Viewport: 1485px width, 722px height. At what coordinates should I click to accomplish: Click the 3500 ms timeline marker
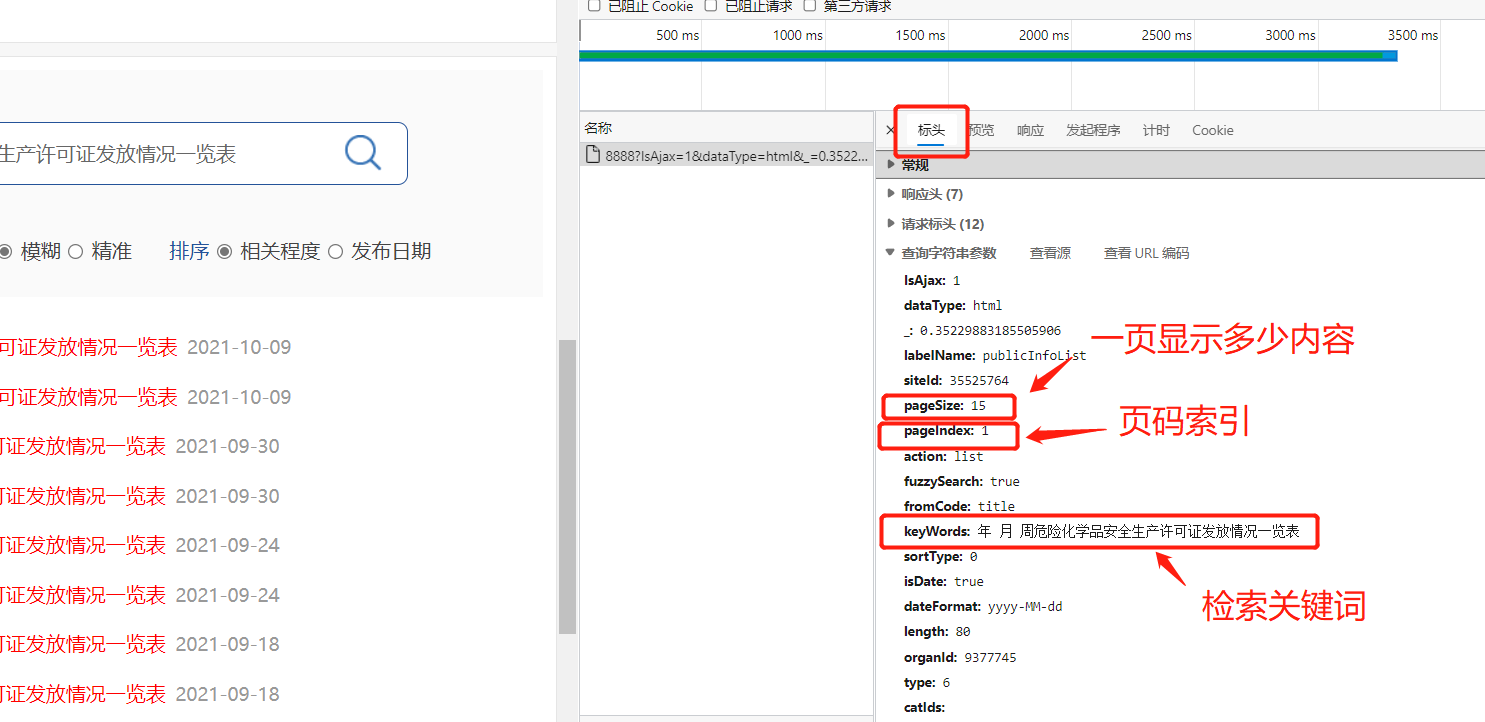click(1413, 35)
